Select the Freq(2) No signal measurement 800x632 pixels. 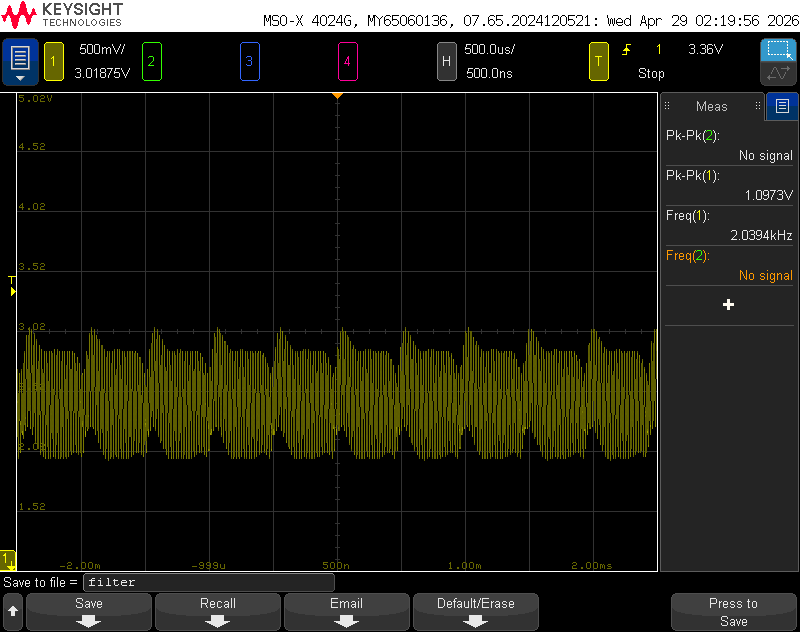(729, 265)
